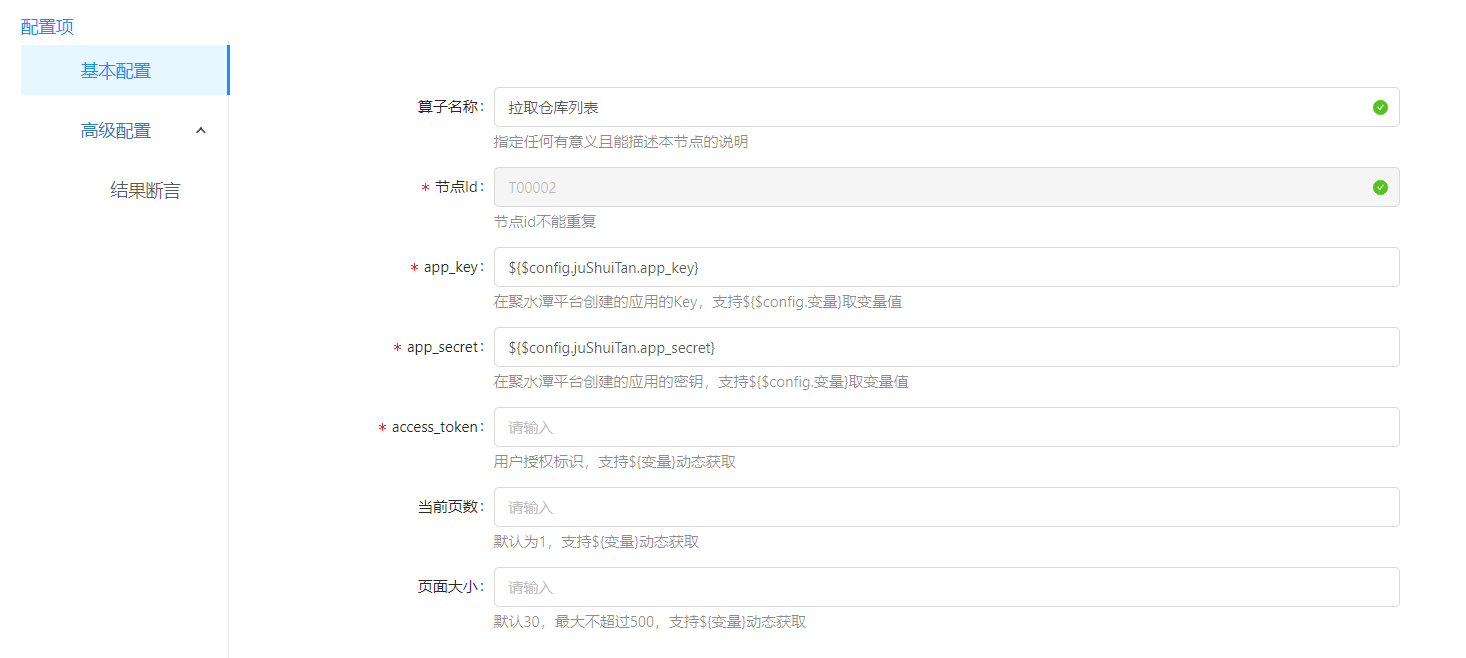1466x658 pixels.
Task: Select the 高级配置 menu item
Action: point(116,130)
